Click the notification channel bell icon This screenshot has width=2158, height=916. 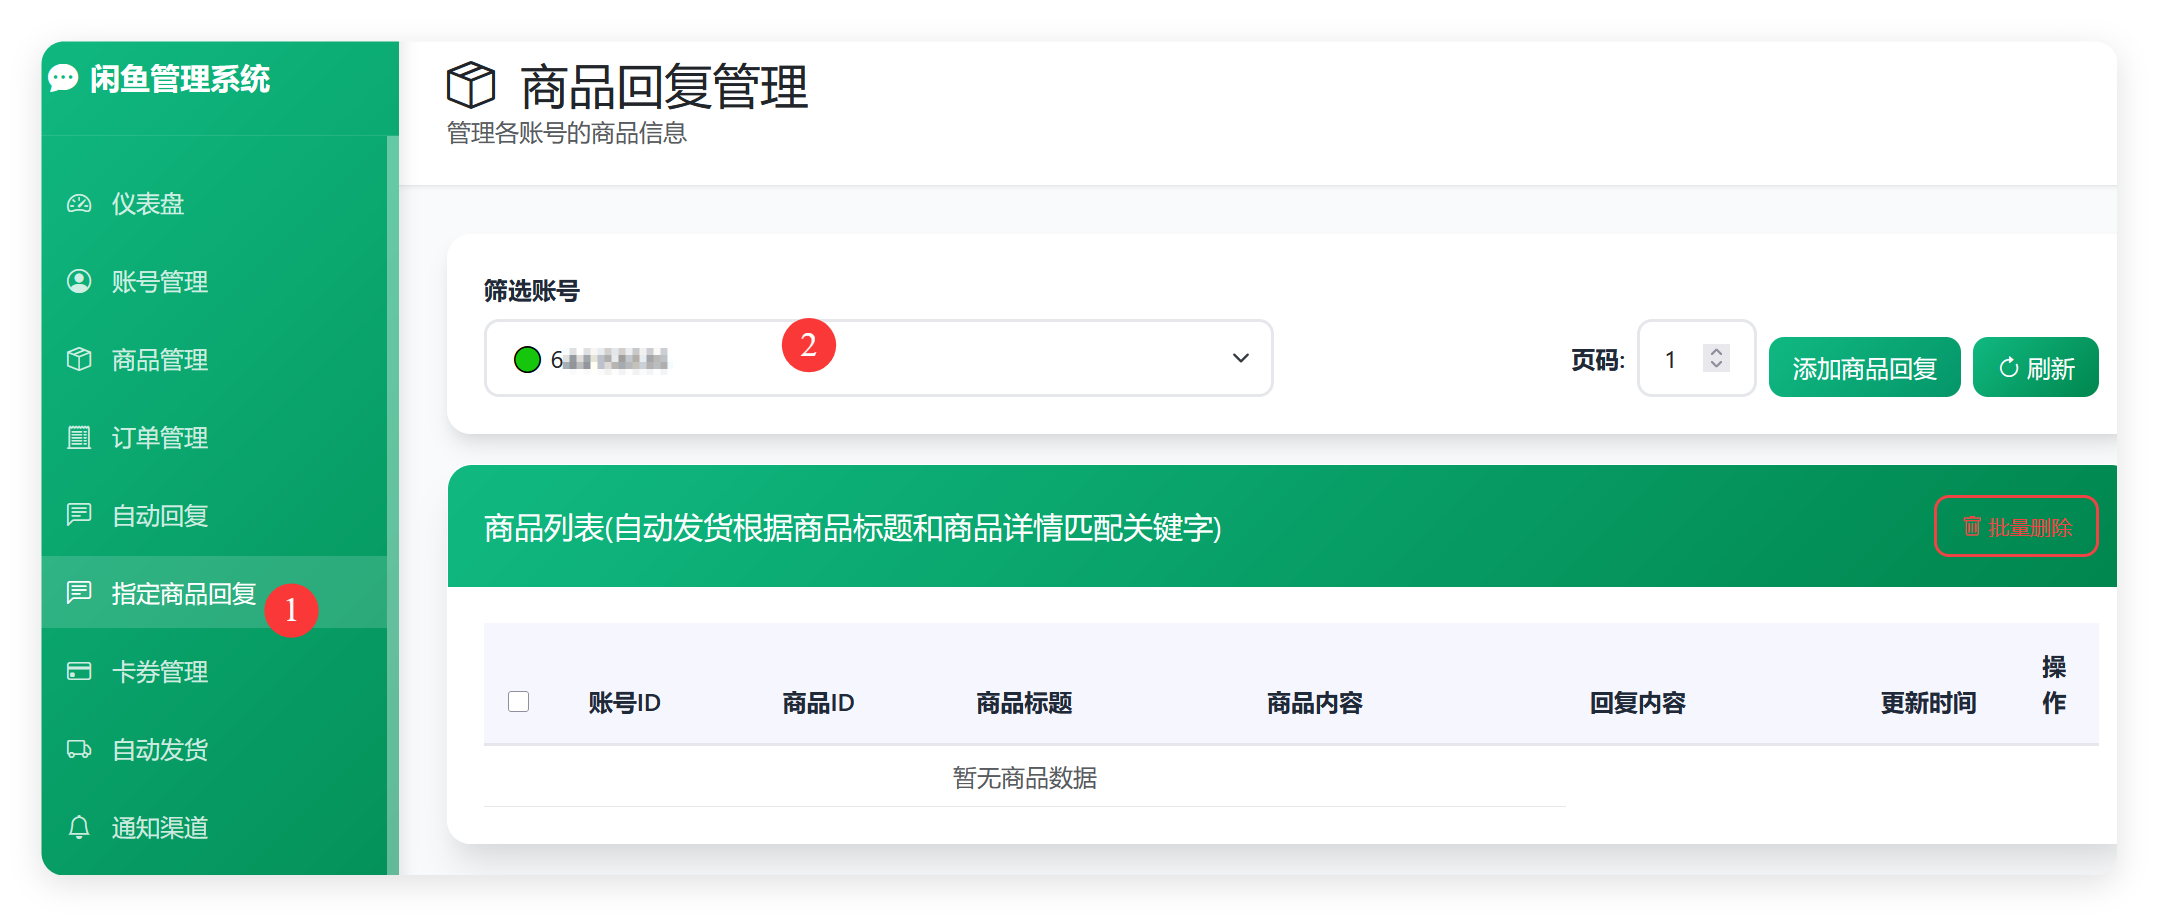pos(79,827)
